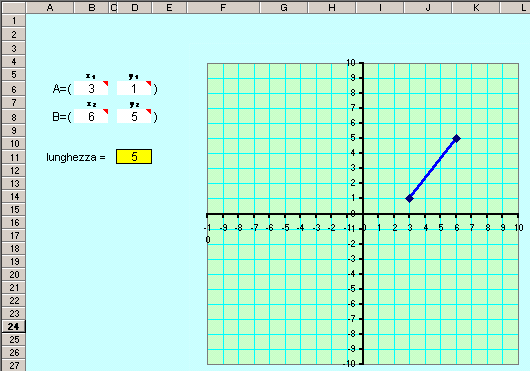The width and height of the screenshot is (530, 371).
Task: Select the y2 input cell containing 5
Action: click(134, 117)
